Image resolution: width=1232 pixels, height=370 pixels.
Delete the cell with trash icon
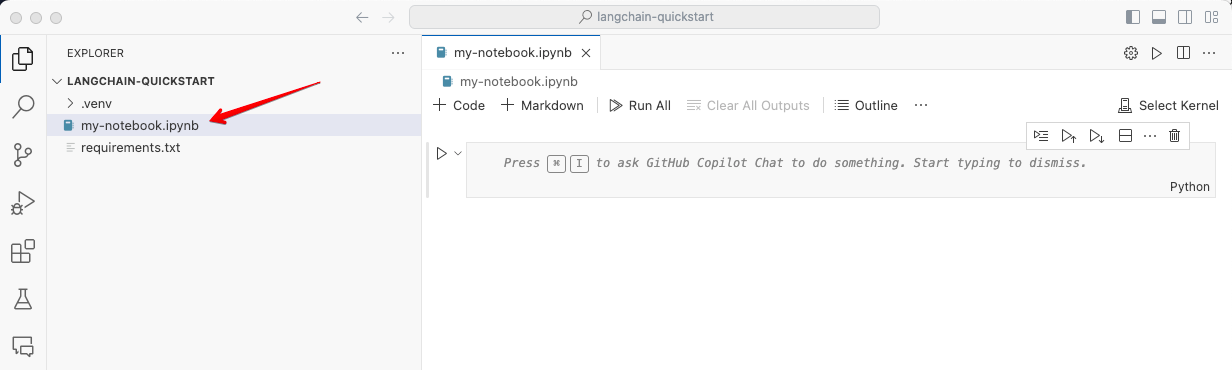point(1175,135)
